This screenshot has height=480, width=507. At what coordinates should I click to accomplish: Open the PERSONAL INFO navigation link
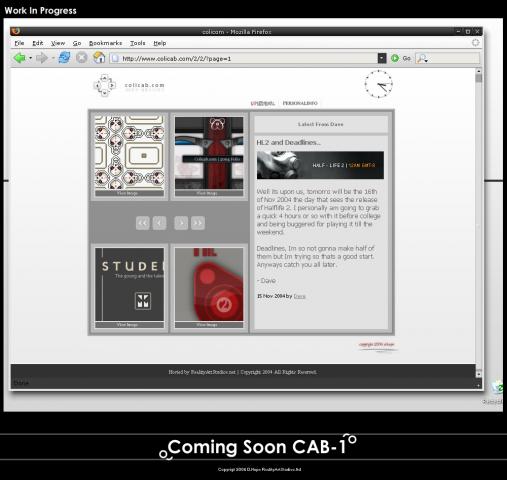(x=300, y=103)
